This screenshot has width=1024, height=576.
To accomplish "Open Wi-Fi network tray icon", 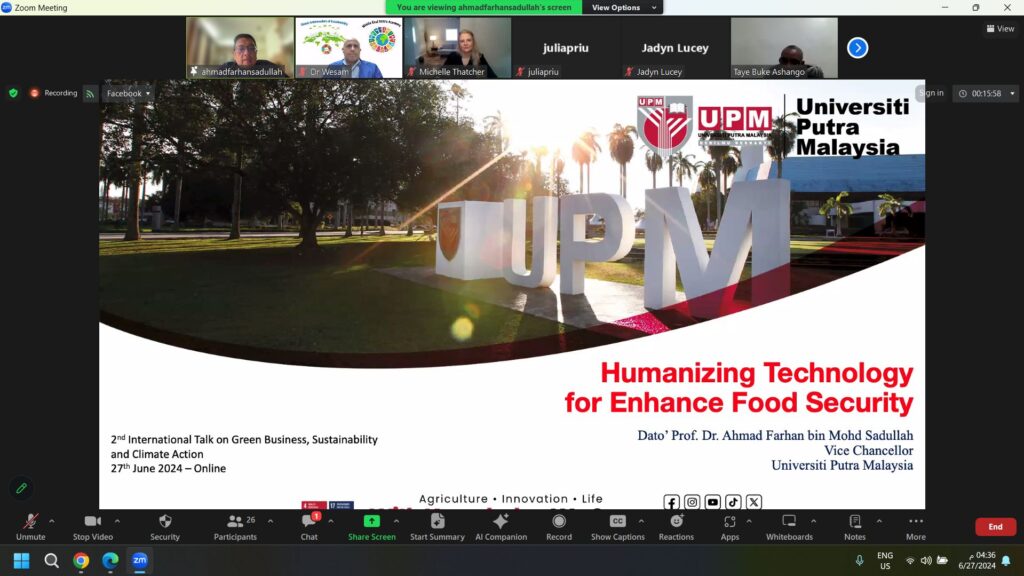I will pos(910,560).
